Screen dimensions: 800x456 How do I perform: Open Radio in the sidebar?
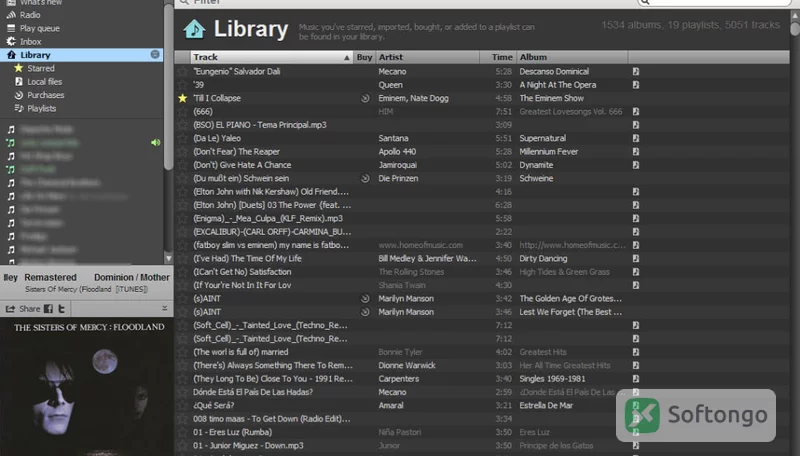pos(30,15)
